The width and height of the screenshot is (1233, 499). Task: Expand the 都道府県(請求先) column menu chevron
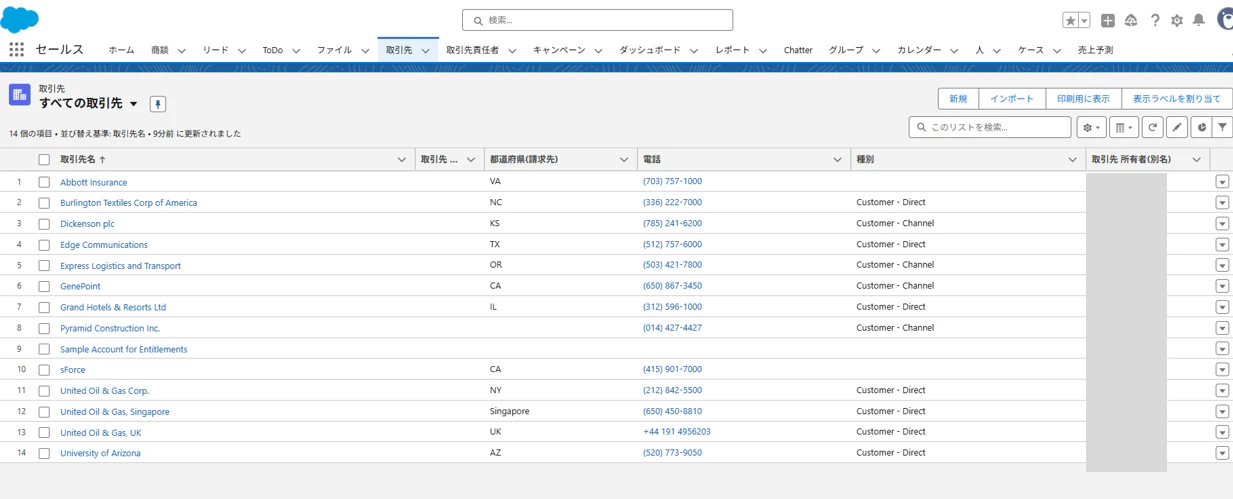624,160
